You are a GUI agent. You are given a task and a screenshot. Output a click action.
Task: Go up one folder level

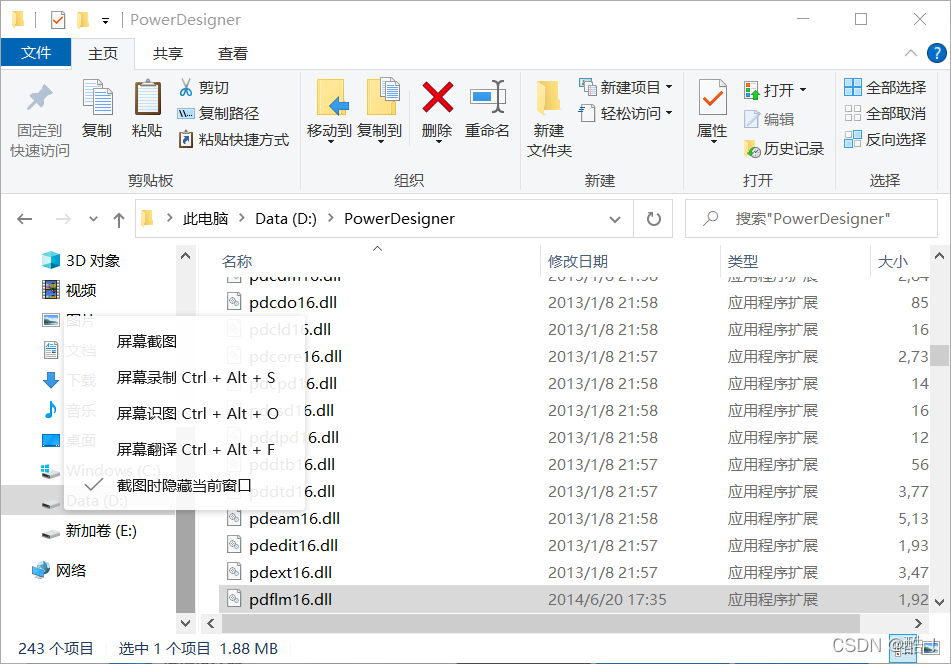[x=119, y=220]
